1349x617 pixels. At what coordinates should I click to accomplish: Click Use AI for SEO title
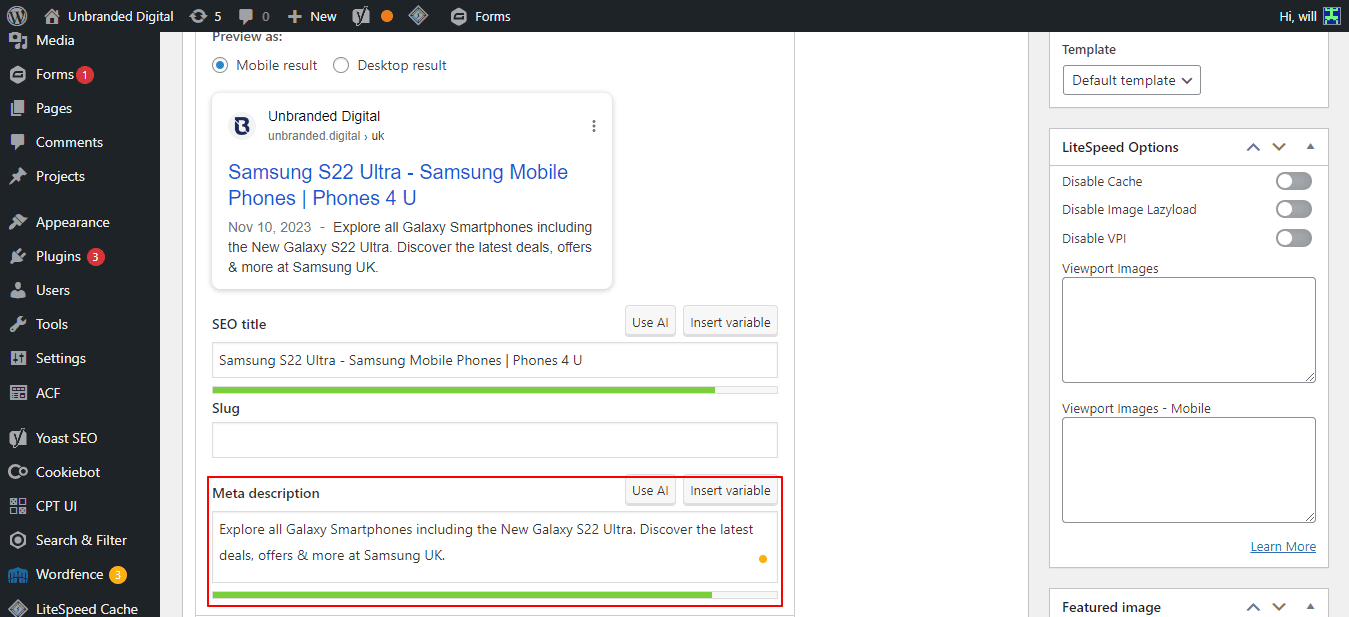tap(650, 322)
